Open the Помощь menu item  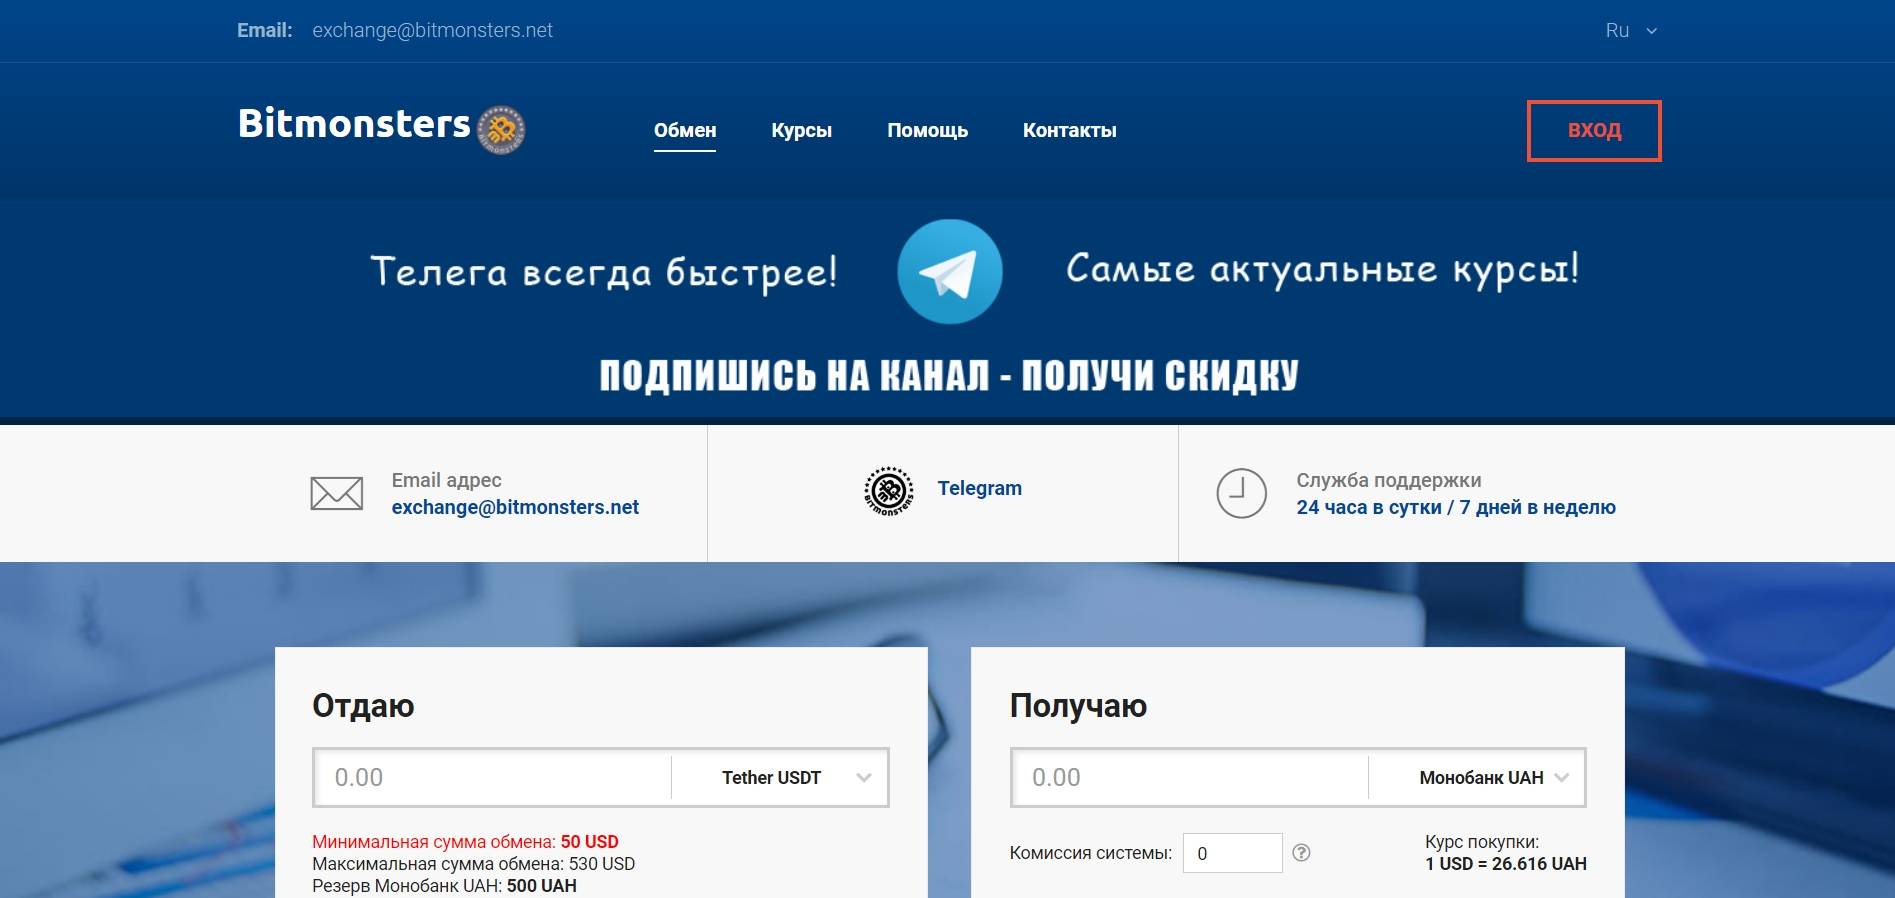coord(927,130)
